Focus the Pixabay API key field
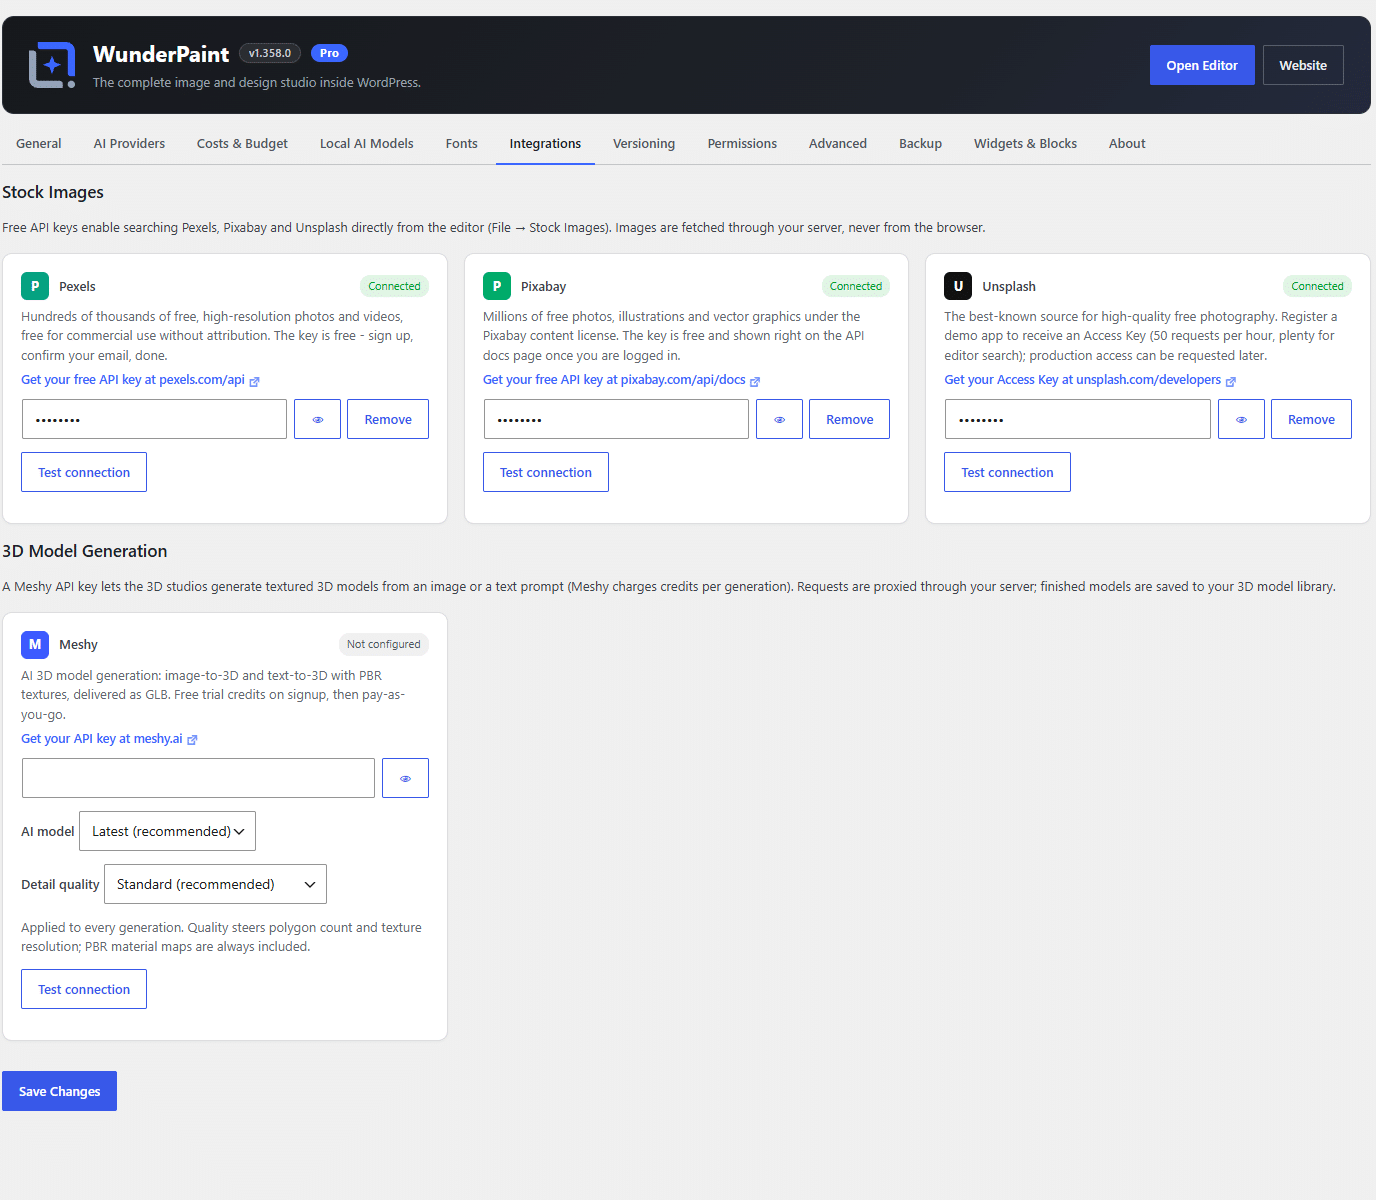Screen dimensions: 1376x1200 pyautogui.click(x=616, y=419)
